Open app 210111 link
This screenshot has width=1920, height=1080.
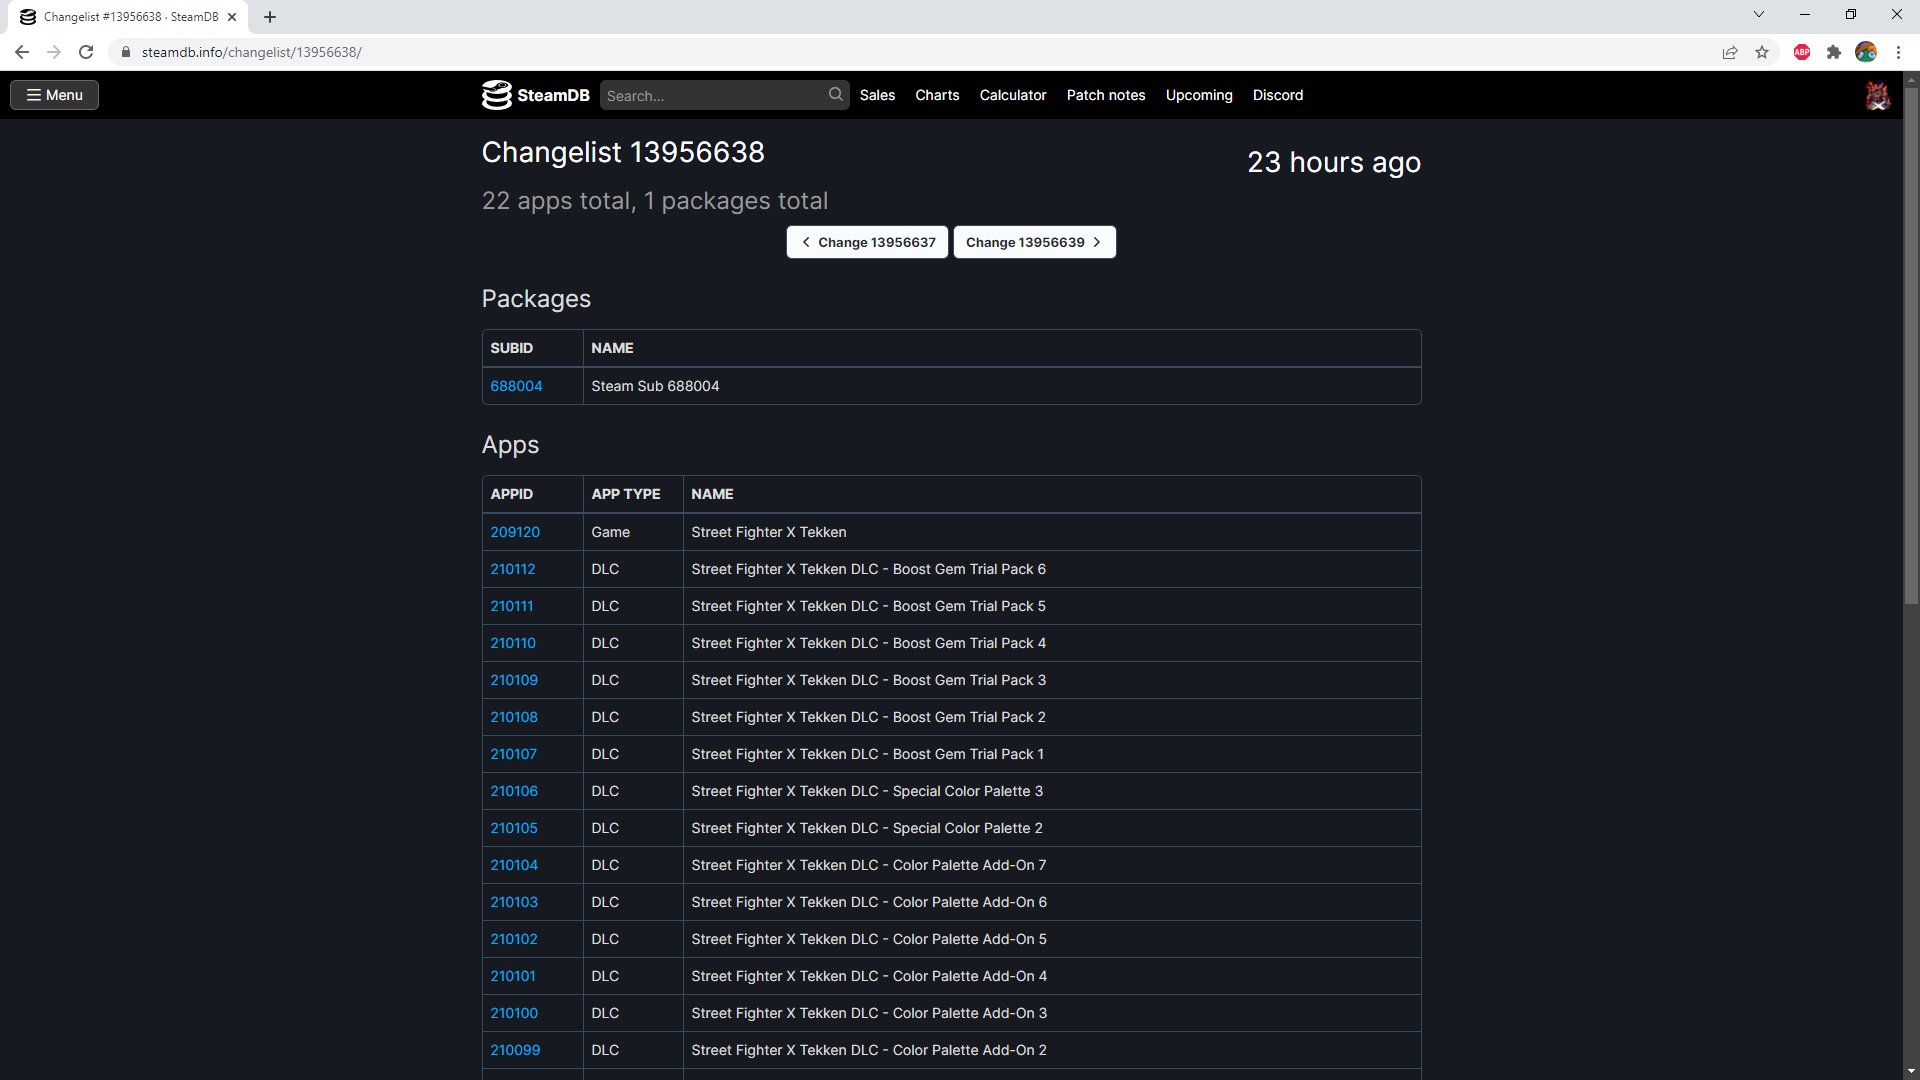(512, 606)
